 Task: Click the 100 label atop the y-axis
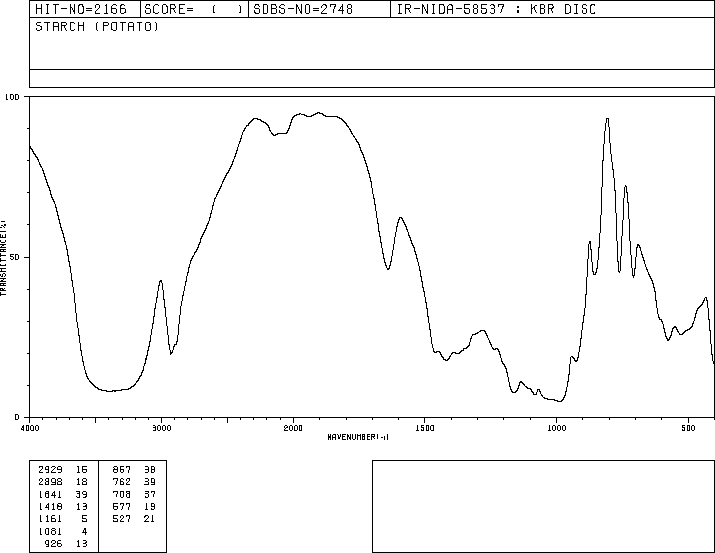pyautogui.click(x=12, y=97)
